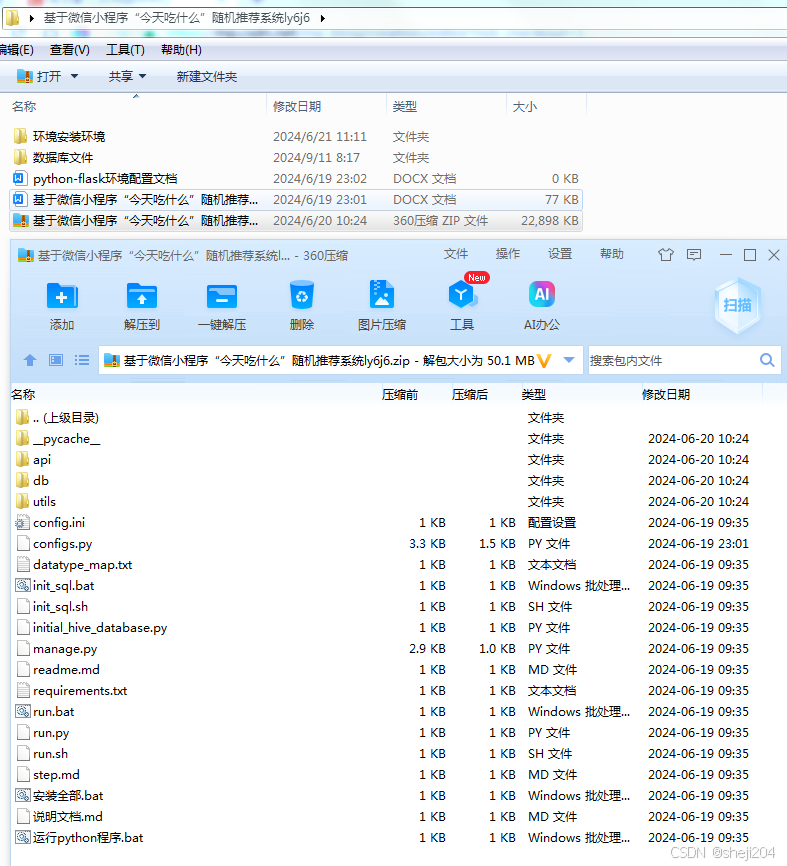Select the .. (上级目录) row
Image resolution: width=787 pixels, height=866 pixels.
coord(387,418)
